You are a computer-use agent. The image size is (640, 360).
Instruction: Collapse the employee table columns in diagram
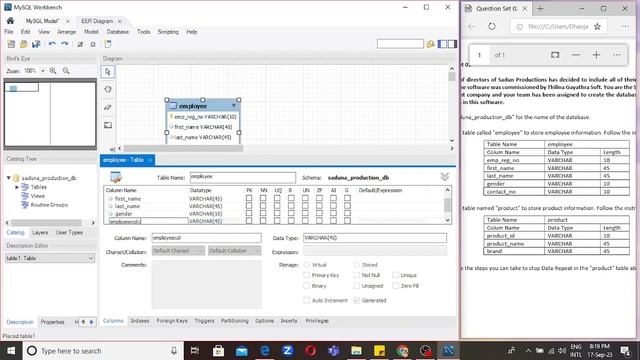[234, 106]
